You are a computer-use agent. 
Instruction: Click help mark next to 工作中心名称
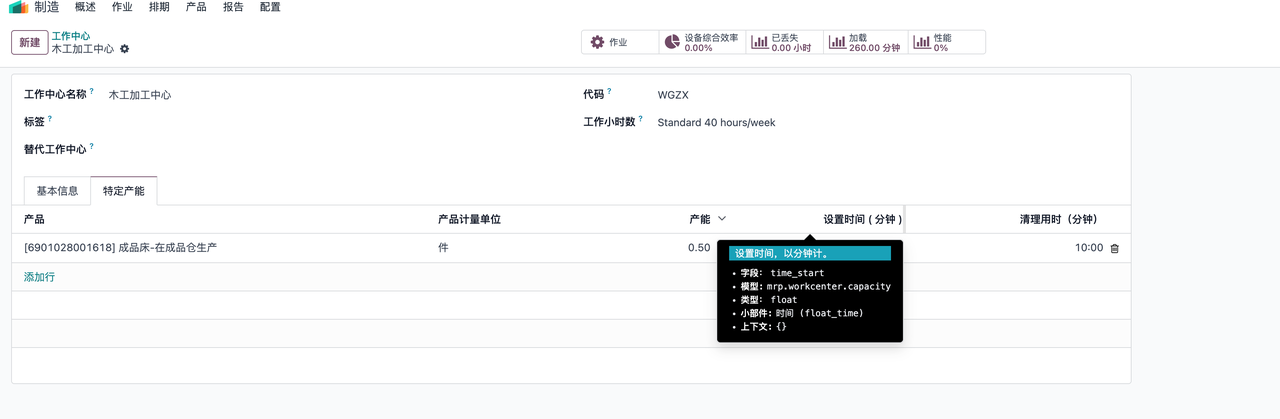pos(92,91)
